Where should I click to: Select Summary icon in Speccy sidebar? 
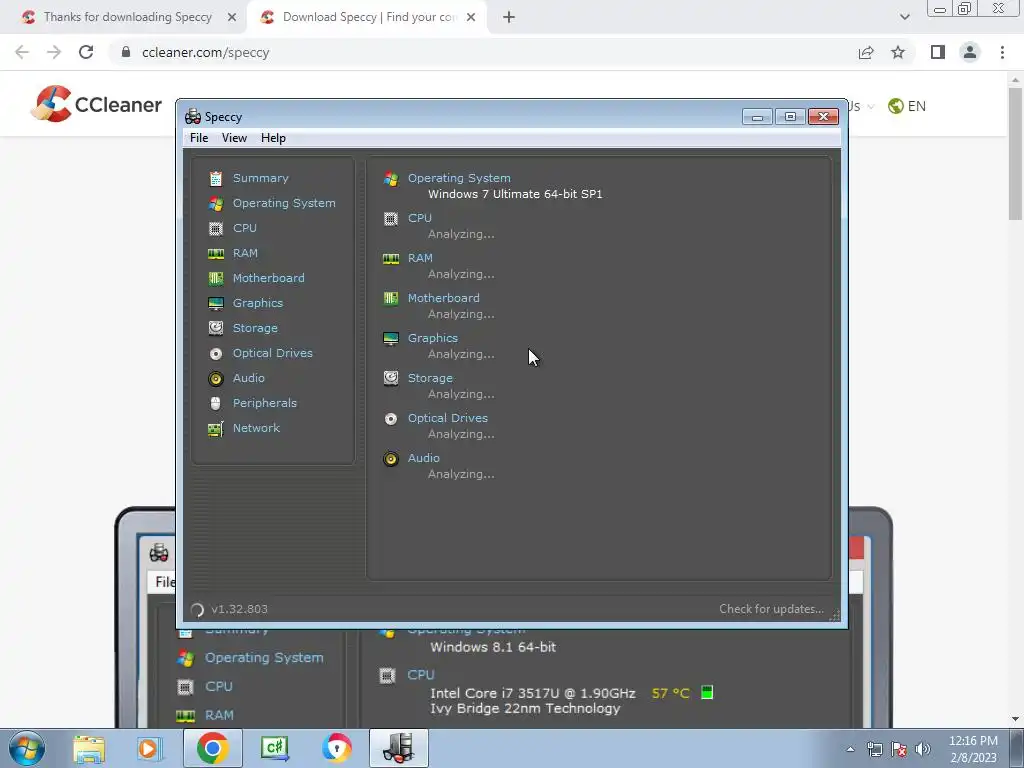tap(216, 178)
